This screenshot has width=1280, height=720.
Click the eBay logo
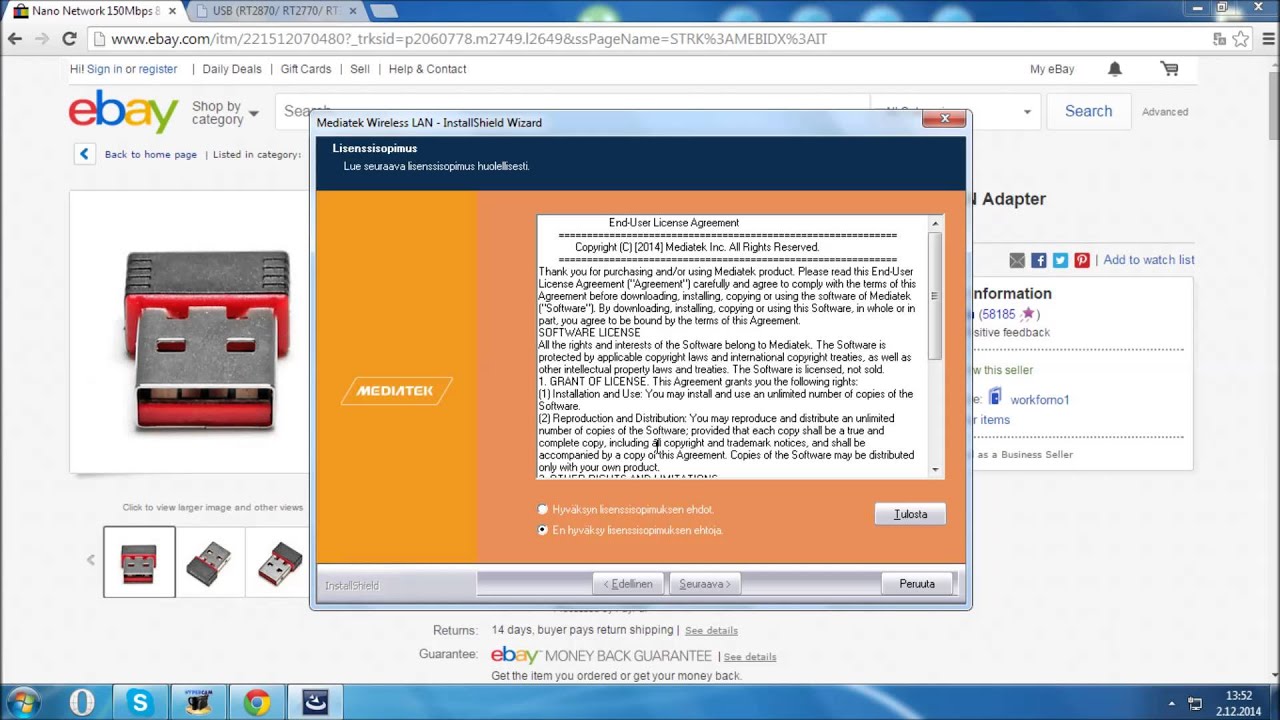click(123, 111)
